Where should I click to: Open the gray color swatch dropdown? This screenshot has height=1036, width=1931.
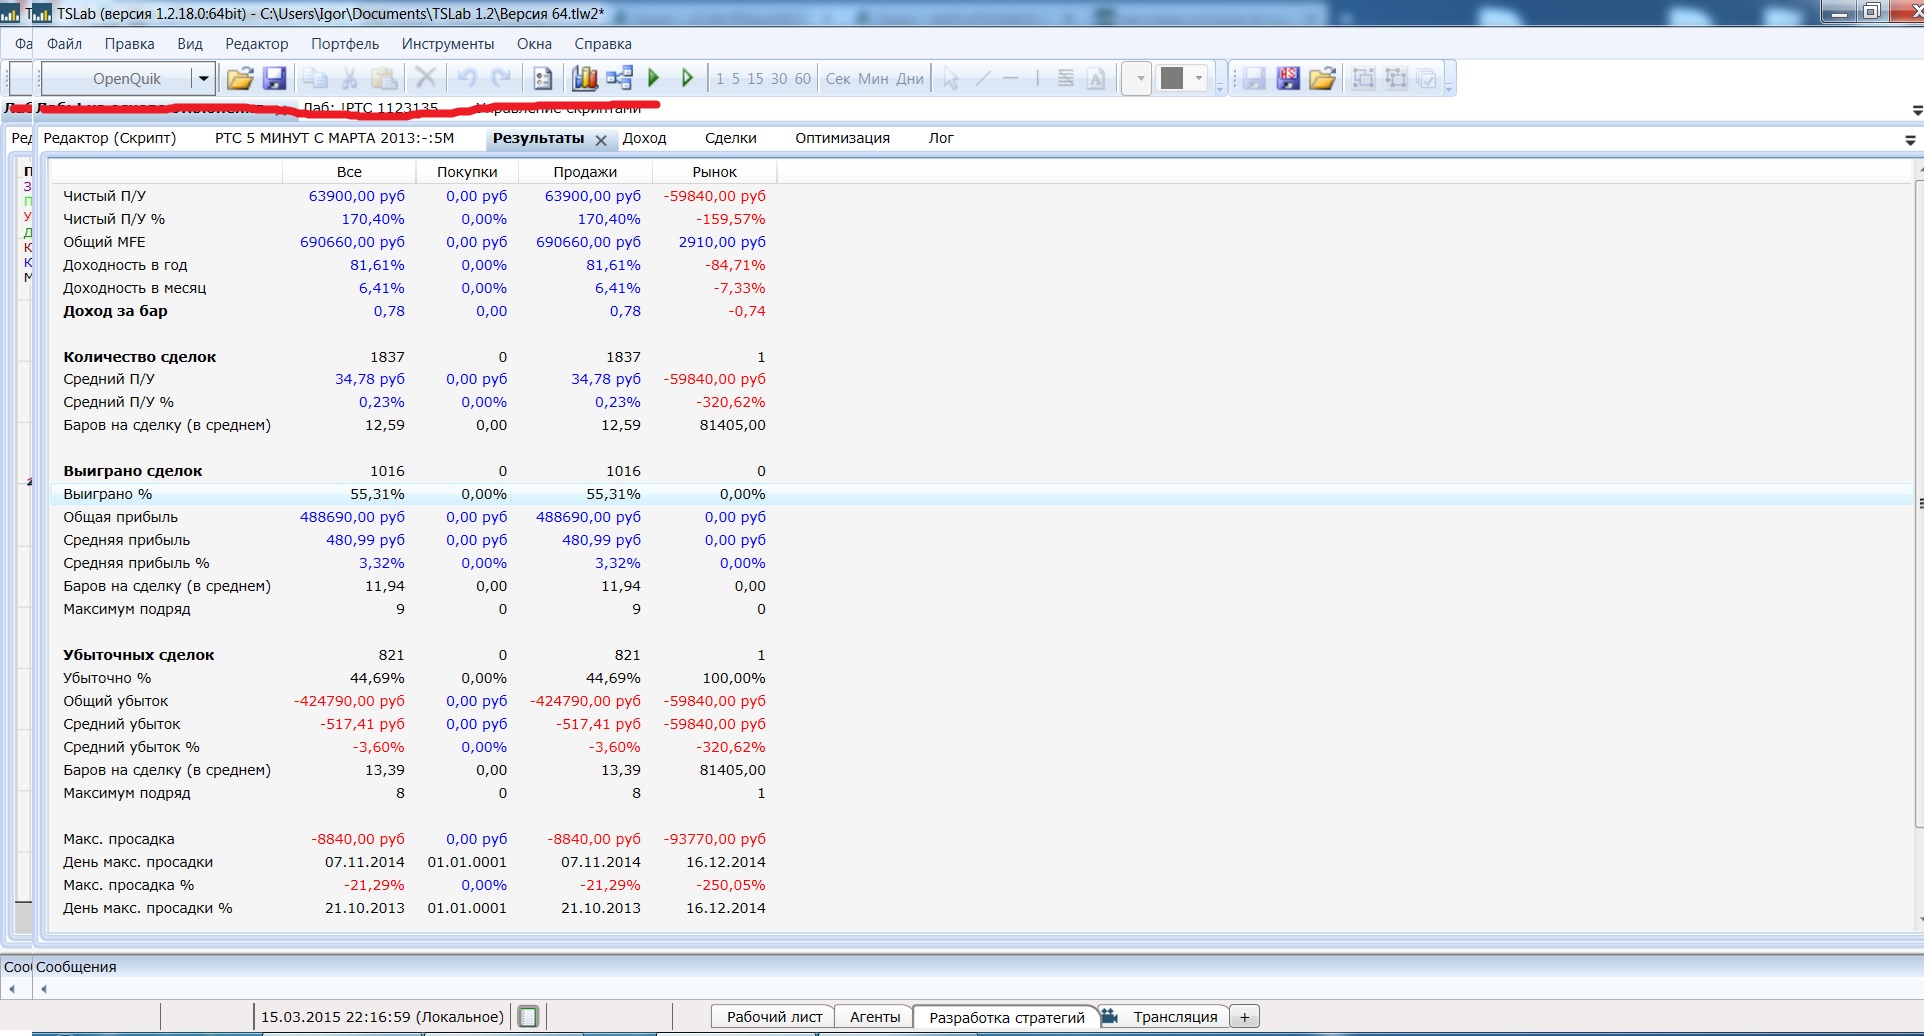point(1198,79)
